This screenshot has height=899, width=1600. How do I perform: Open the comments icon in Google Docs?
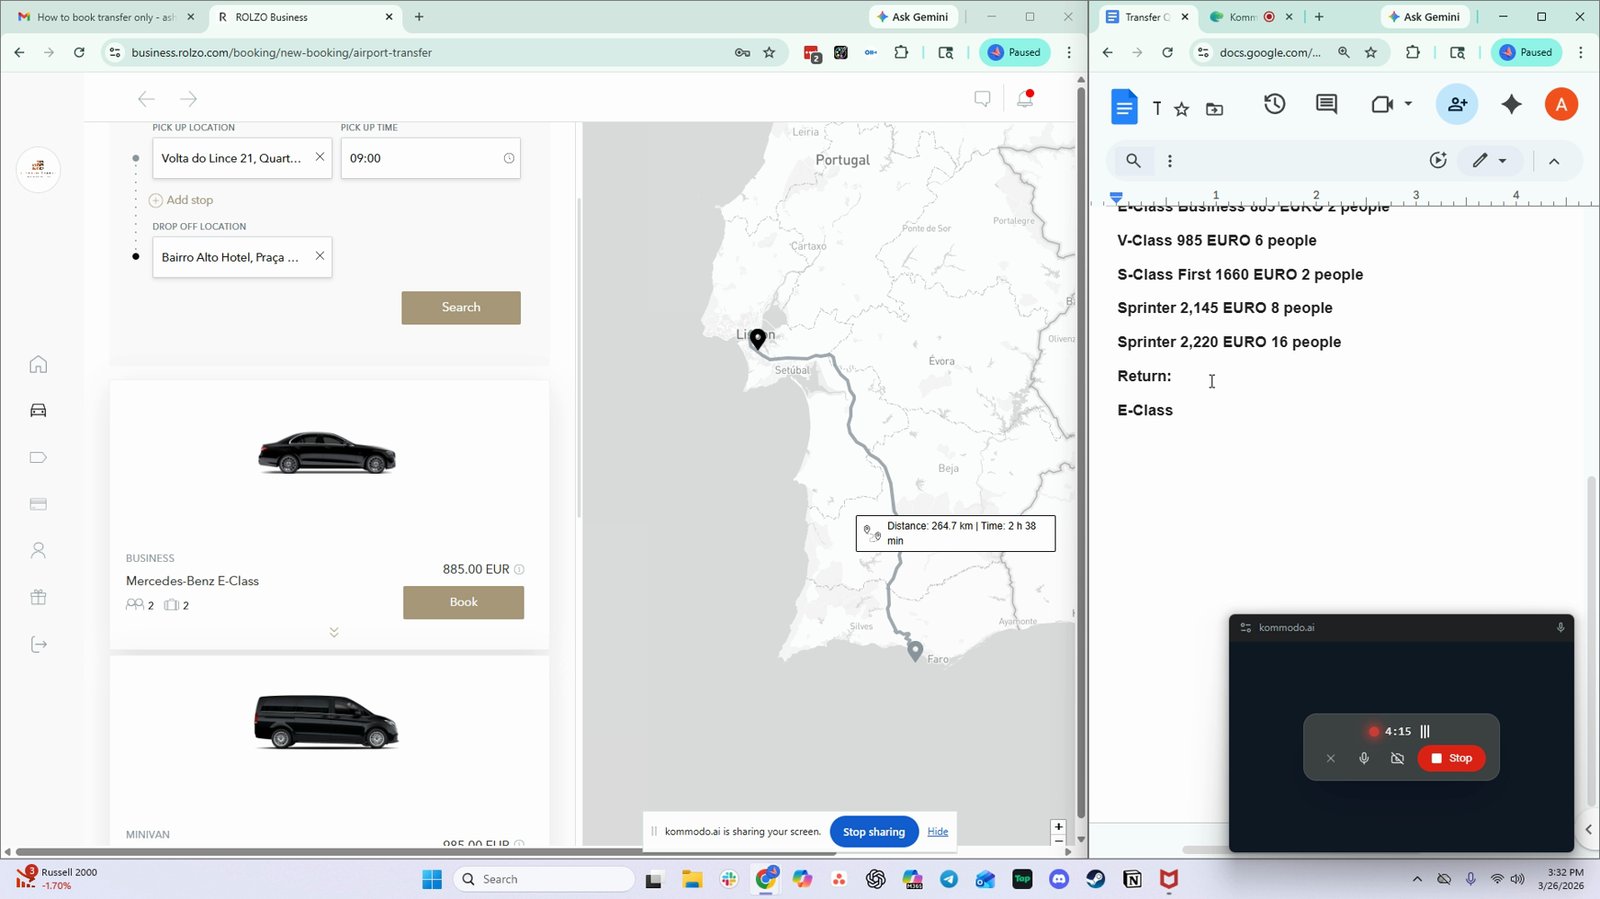click(x=1326, y=104)
